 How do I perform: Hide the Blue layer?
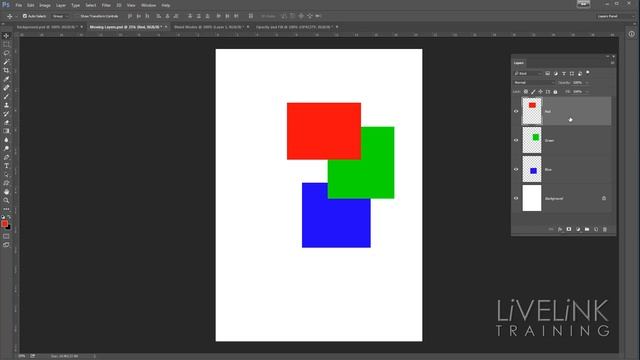coord(516,169)
